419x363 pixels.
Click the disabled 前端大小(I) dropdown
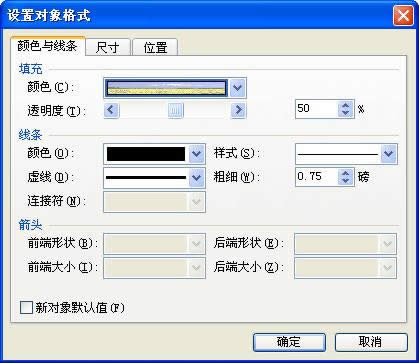(154, 267)
